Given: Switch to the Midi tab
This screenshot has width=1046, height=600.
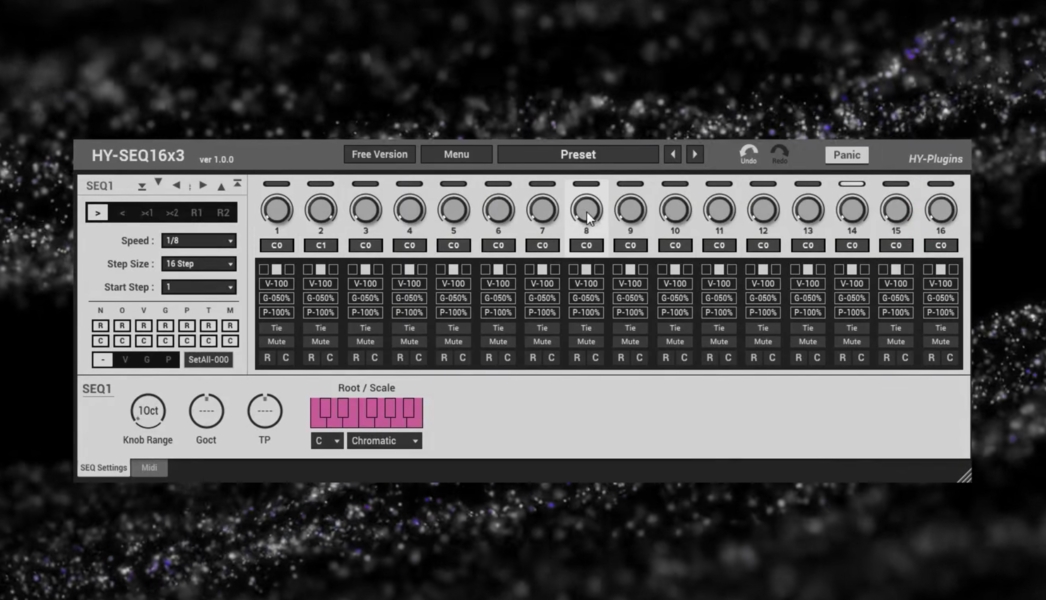Looking at the screenshot, I should click(x=148, y=467).
